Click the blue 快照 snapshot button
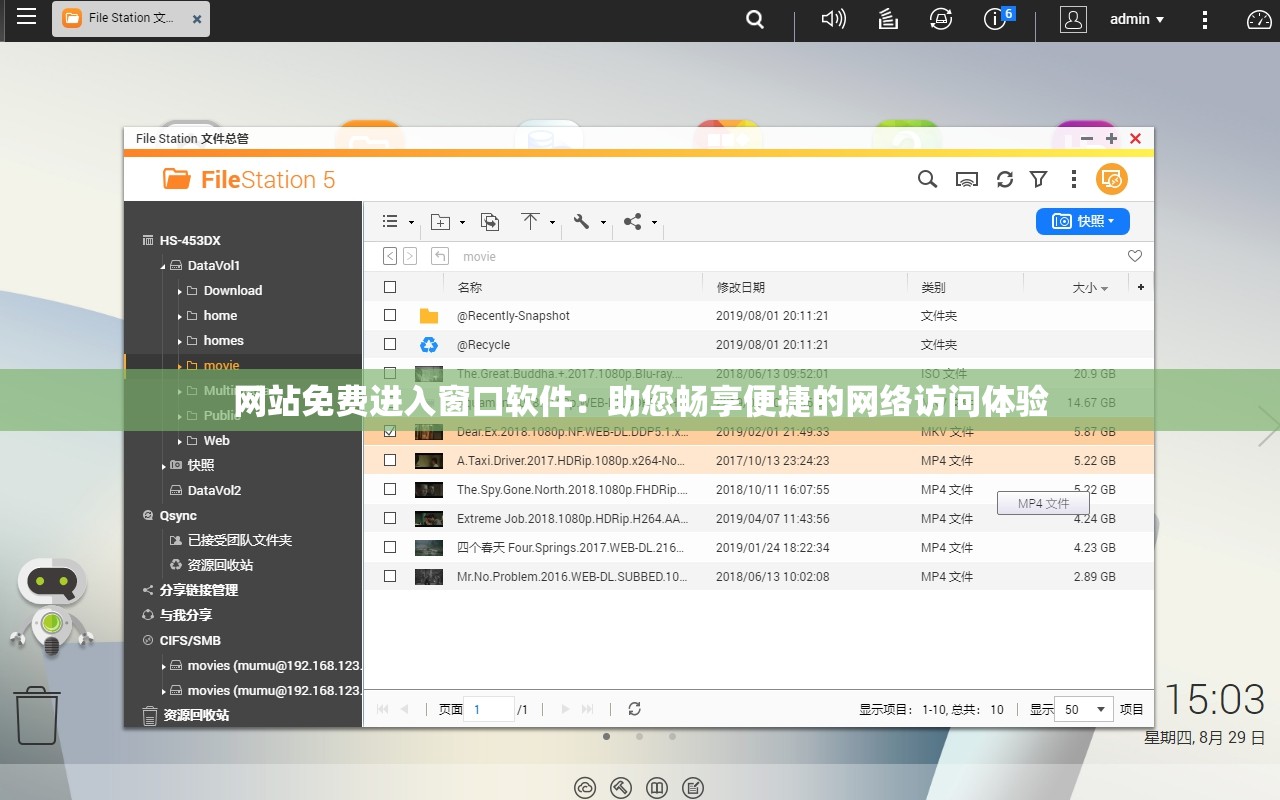1280x800 pixels. [x=1083, y=221]
